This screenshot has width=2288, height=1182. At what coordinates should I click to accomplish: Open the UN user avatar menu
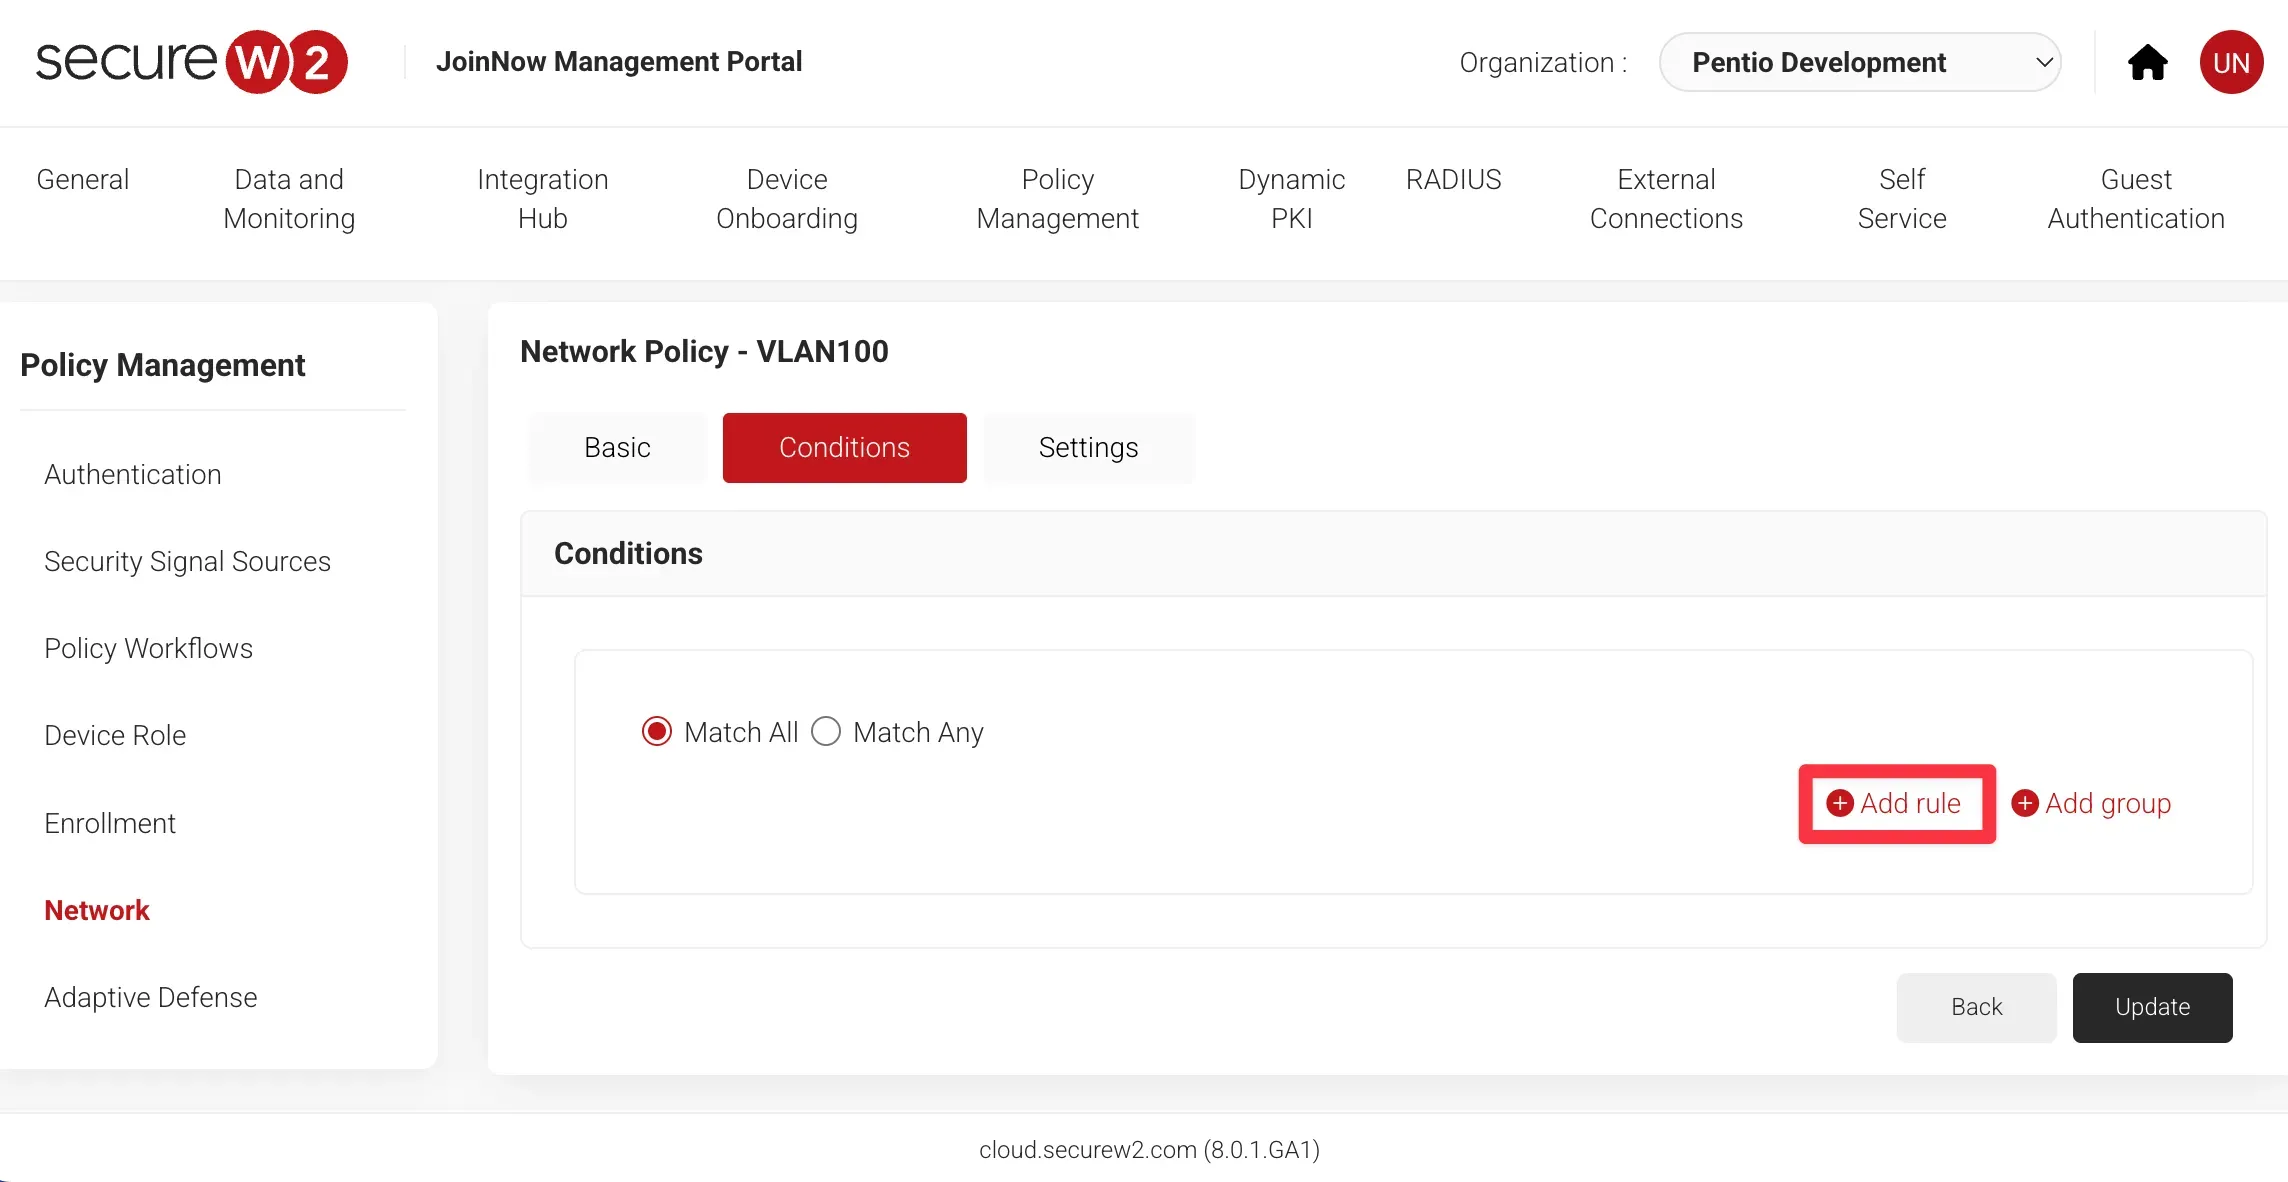(2231, 62)
